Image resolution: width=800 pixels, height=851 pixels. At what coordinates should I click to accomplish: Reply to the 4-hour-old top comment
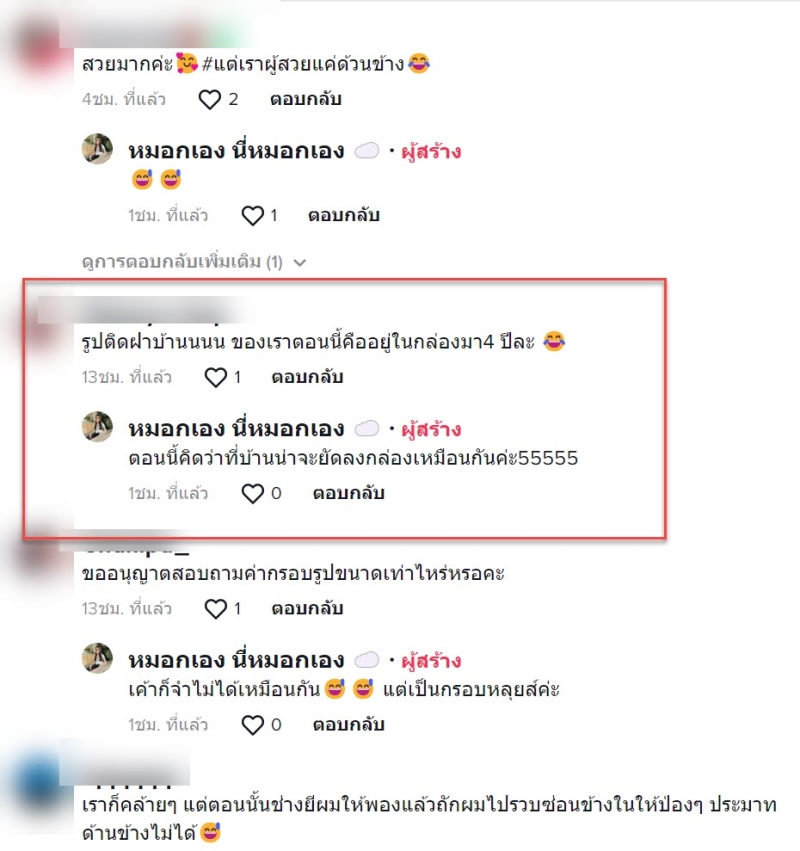(x=306, y=99)
